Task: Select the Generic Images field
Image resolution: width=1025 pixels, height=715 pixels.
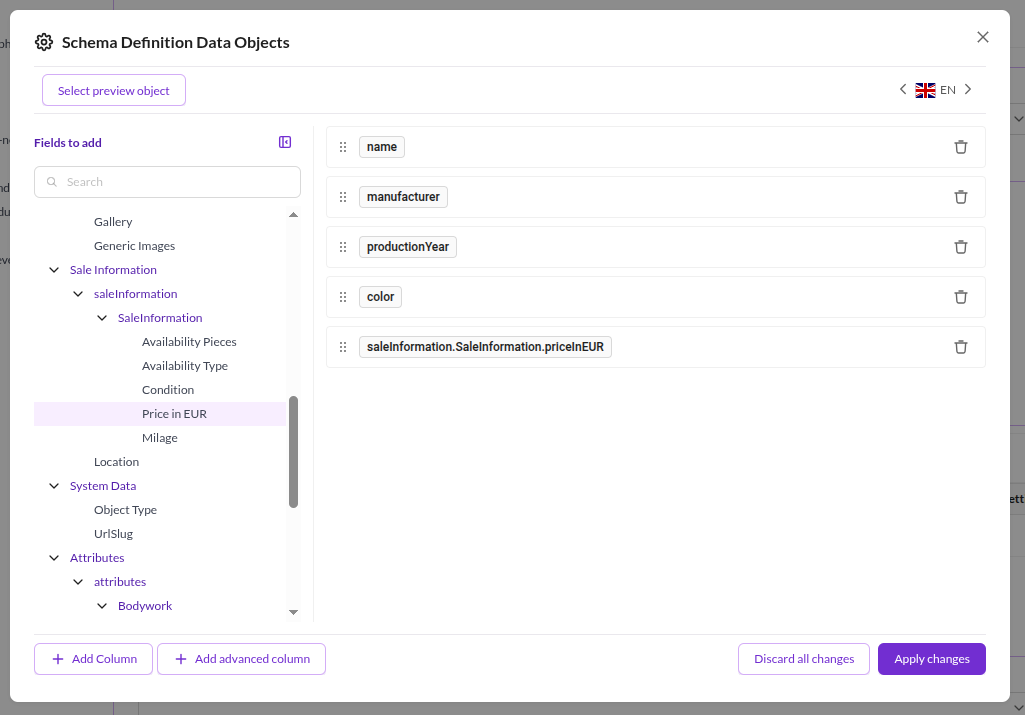Action: click(134, 246)
